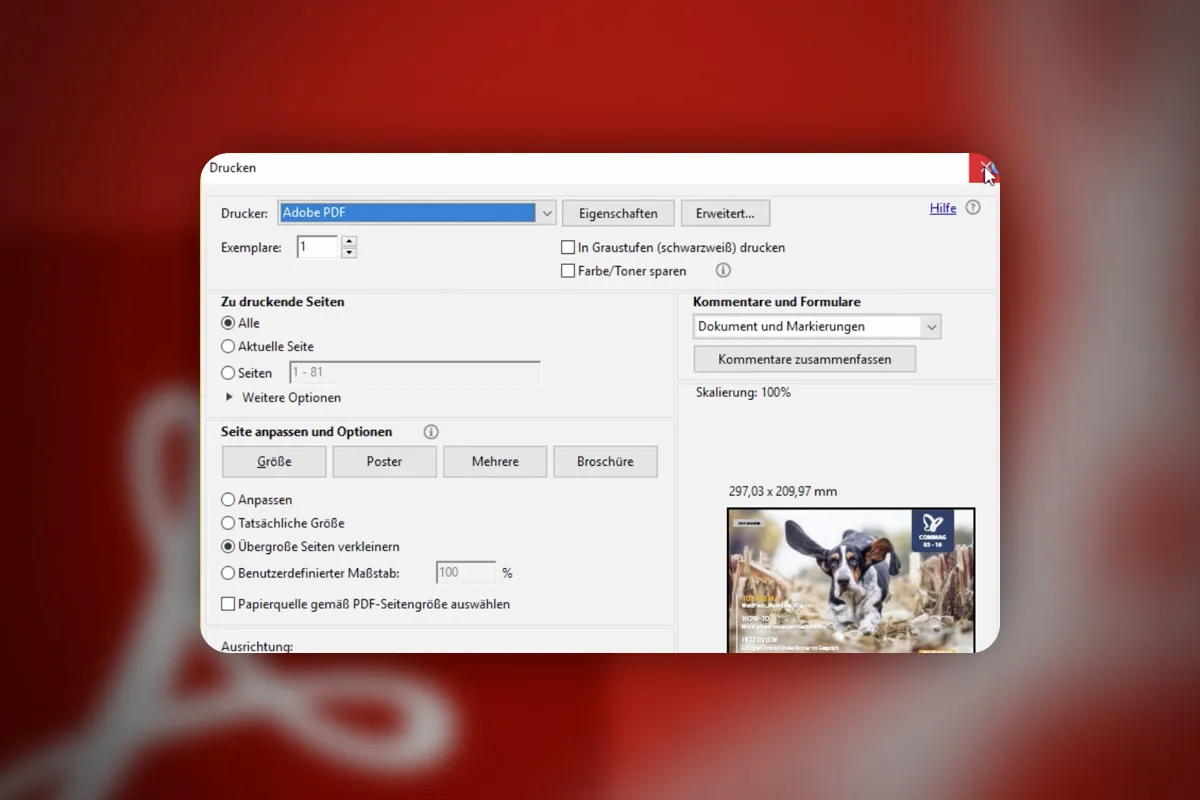Choose the Seiten range radio button
The width and height of the screenshot is (1200, 800).
coord(228,373)
